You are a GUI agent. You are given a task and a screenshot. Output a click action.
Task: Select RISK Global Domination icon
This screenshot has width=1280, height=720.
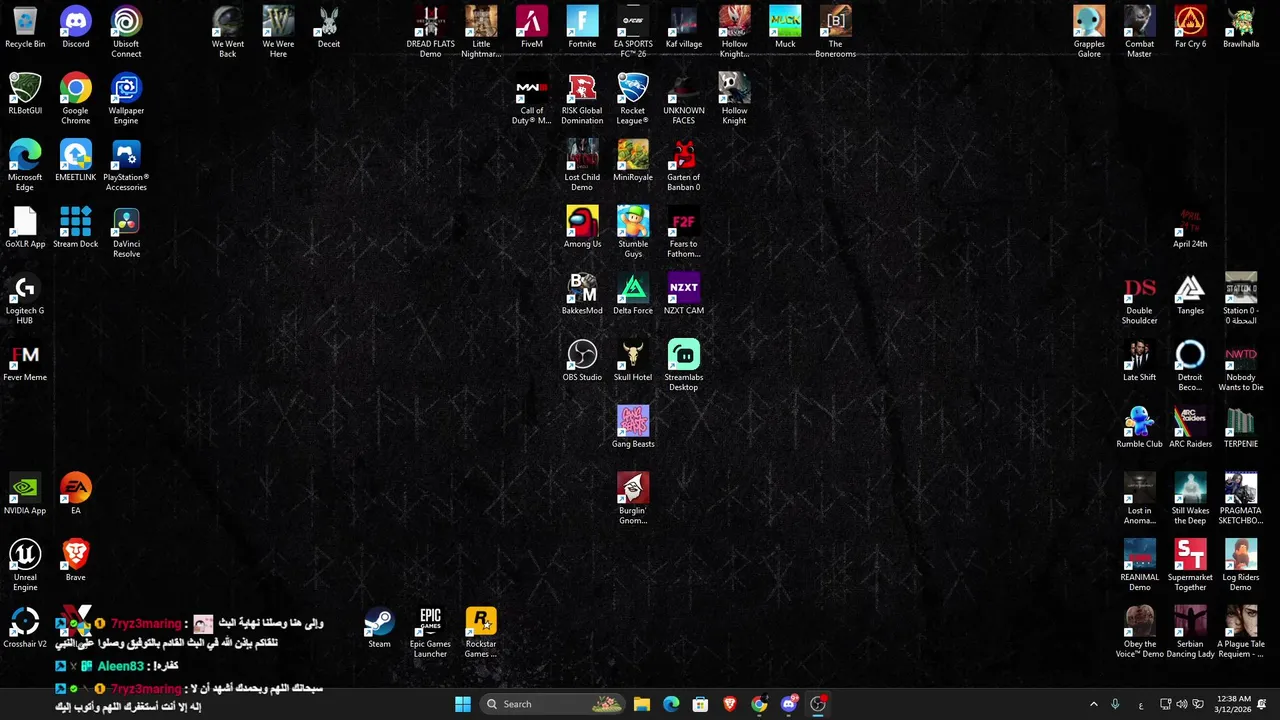click(x=582, y=99)
